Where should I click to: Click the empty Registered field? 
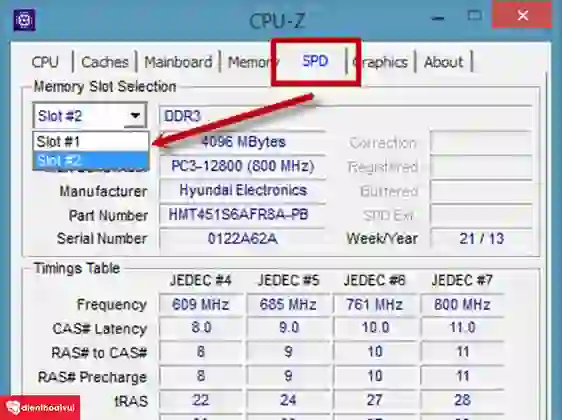pos(481,167)
